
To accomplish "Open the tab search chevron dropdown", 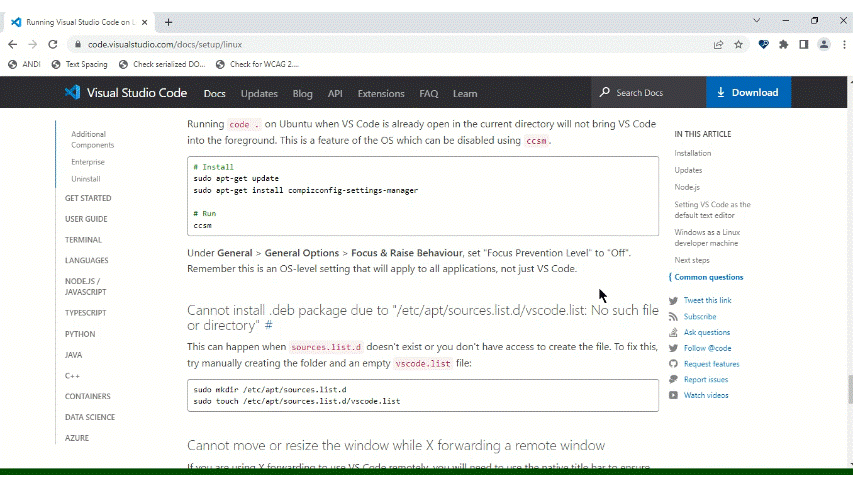I will [757, 21].
